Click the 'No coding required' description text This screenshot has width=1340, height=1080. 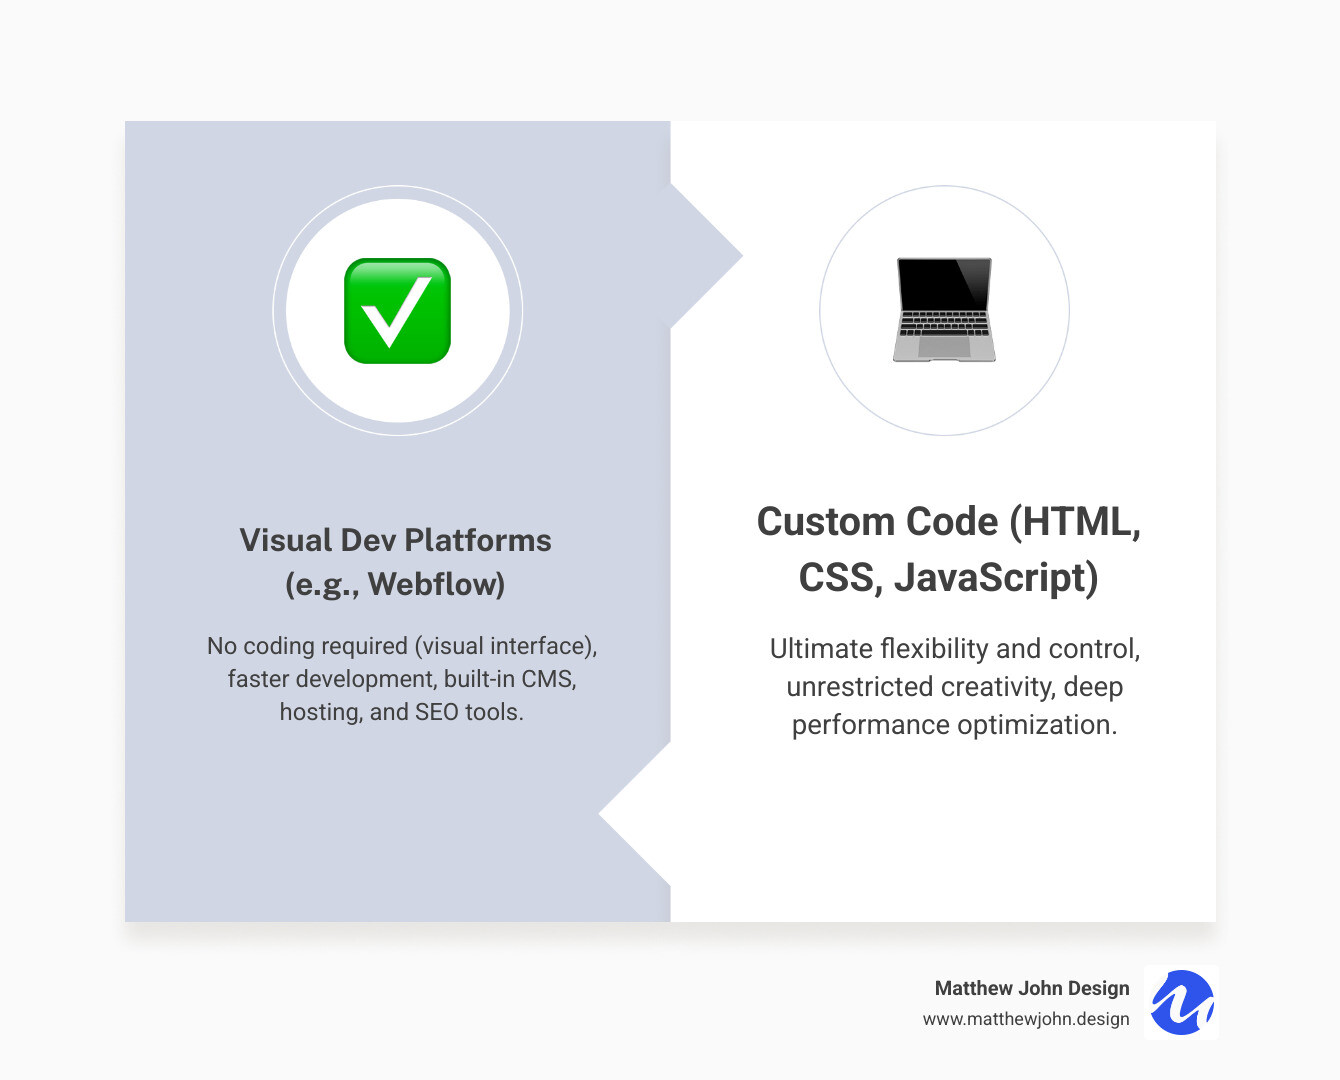coord(402,679)
